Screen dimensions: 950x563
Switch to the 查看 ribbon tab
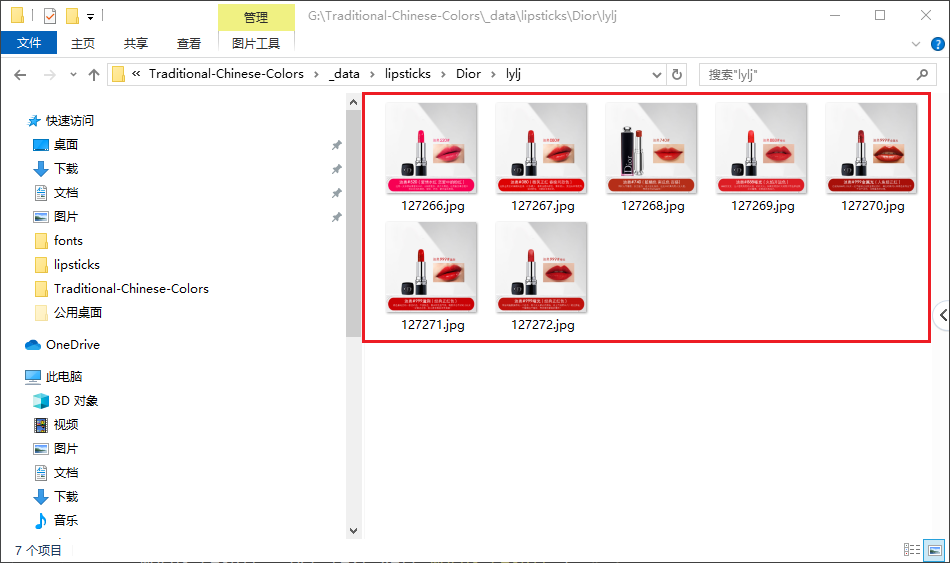(188, 43)
